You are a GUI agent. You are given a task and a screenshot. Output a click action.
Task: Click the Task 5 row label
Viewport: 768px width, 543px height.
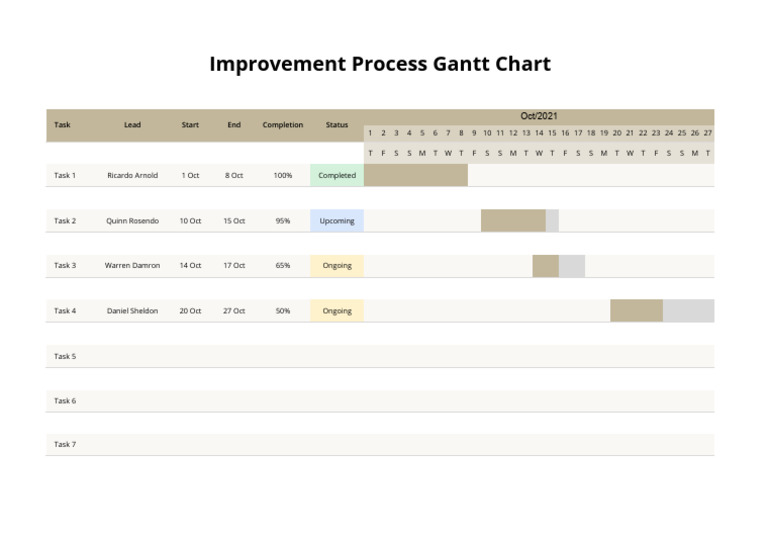tap(65, 356)
